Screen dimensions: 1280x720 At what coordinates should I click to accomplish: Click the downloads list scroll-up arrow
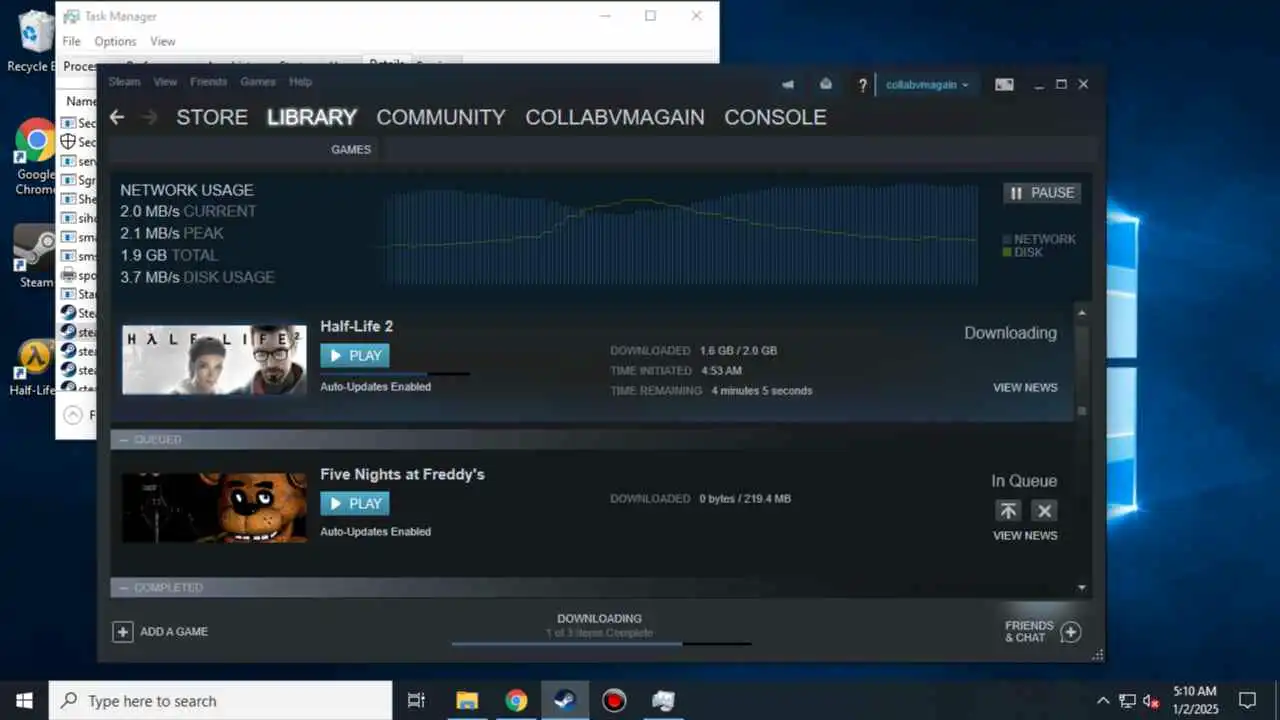coord(1082,313)
